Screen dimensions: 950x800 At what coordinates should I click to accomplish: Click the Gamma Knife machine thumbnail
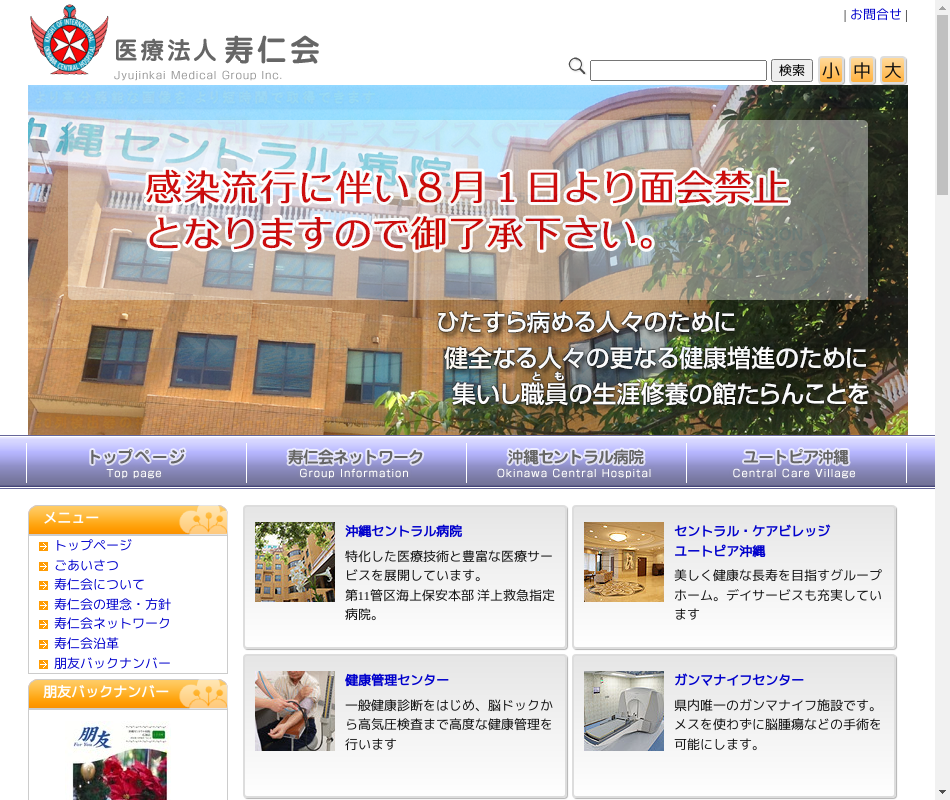pos(624,711)
